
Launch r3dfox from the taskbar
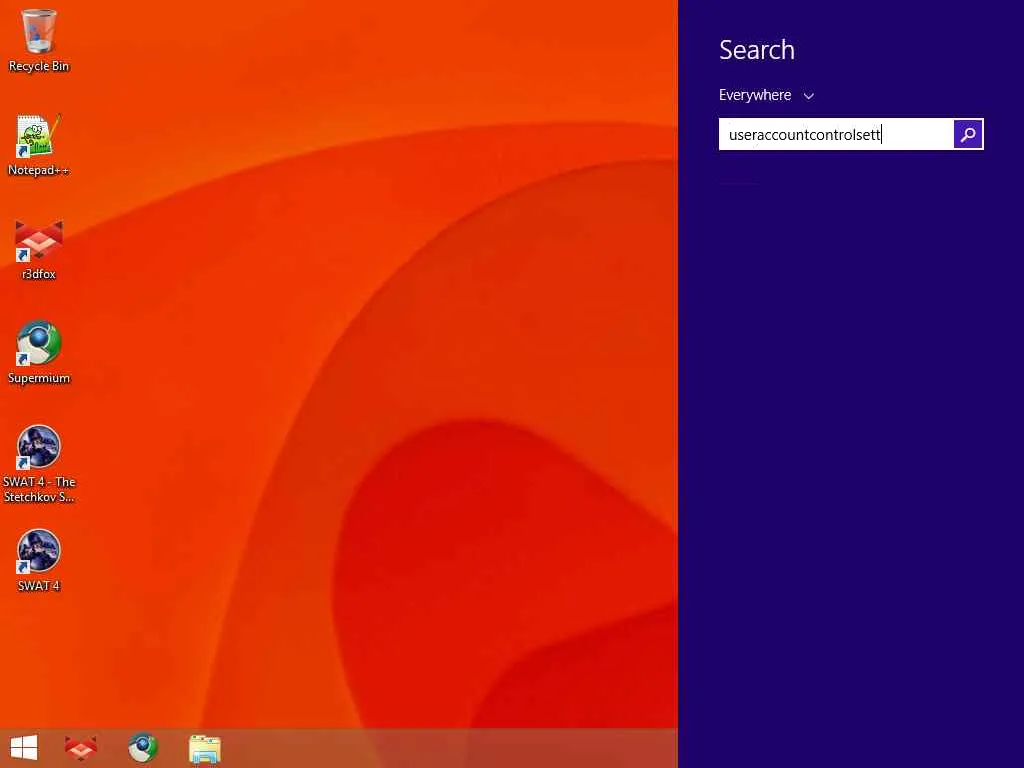pyautogui.click(x=81, y=748)
